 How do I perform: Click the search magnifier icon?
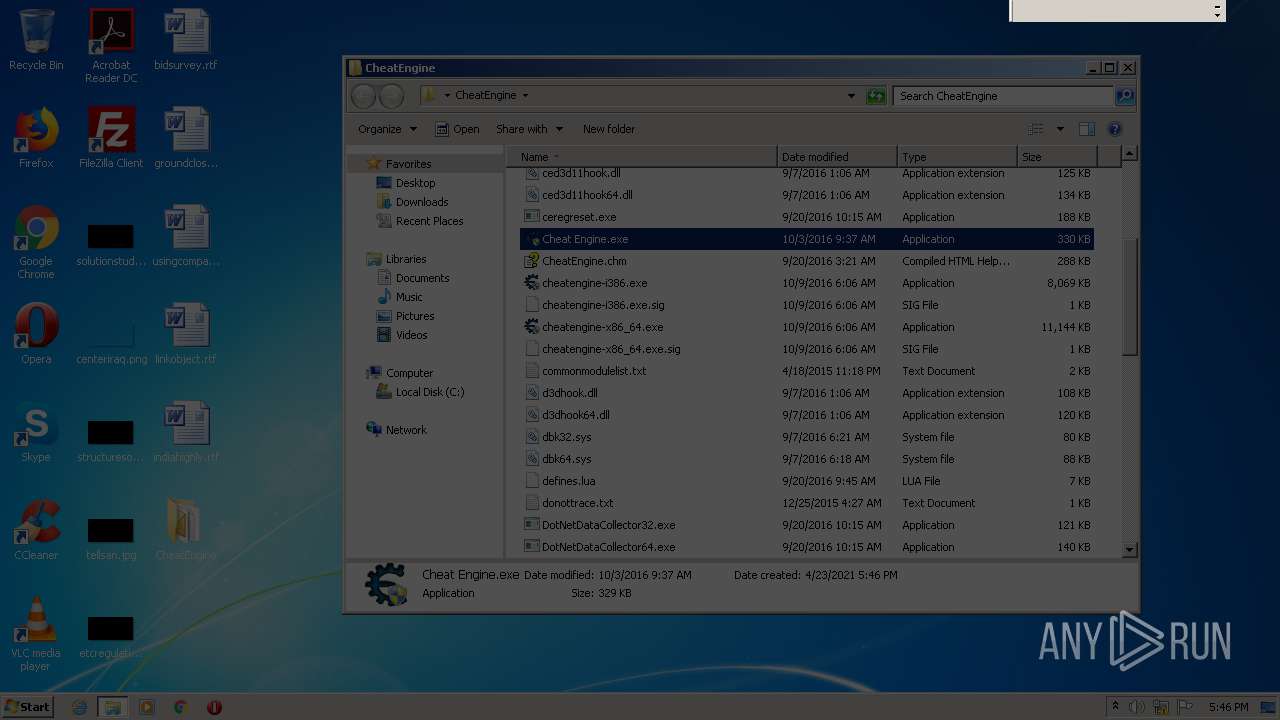(1125, 96)
